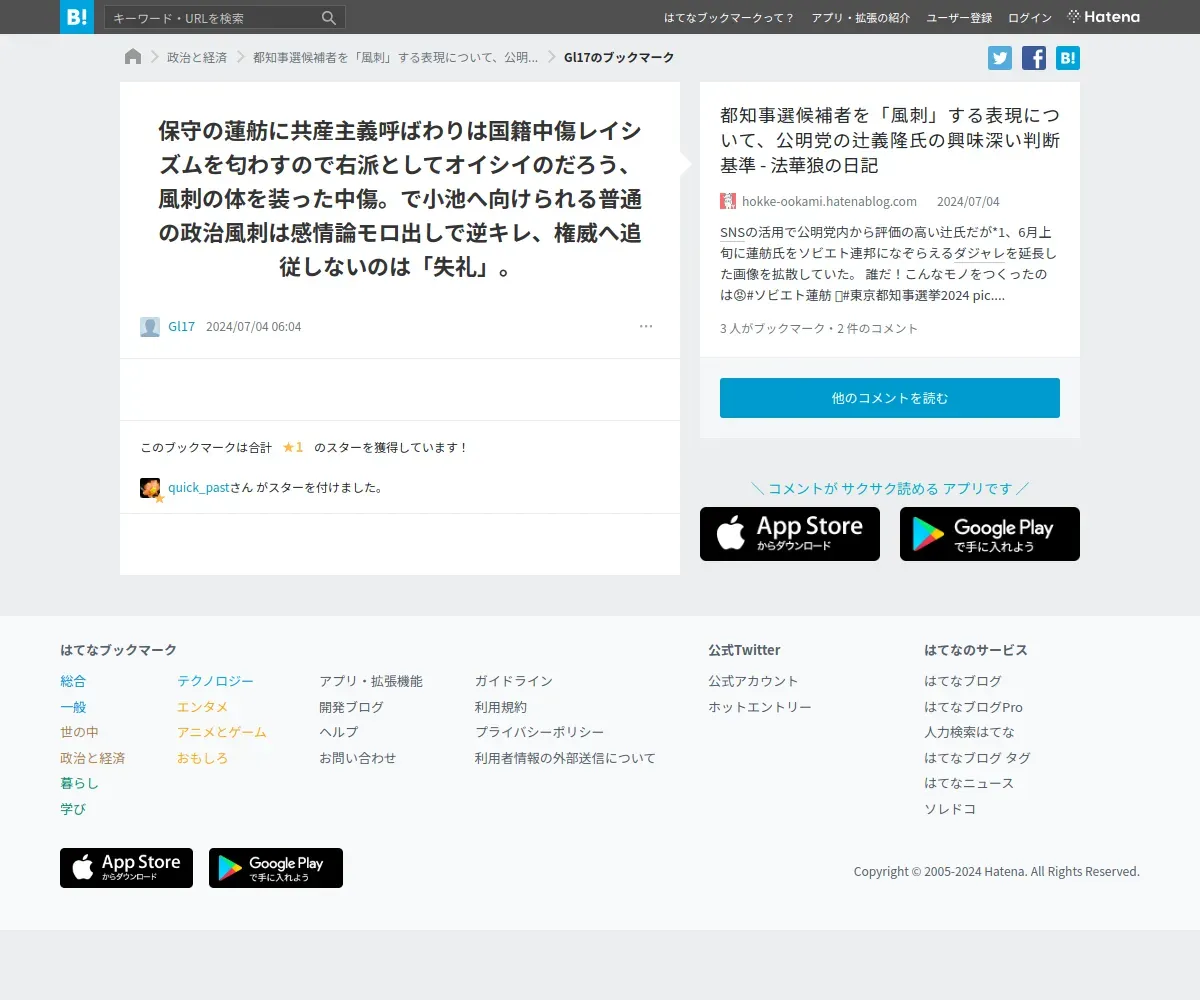Open 公式アカウント Twitter link
Screen dimensions: 1200x1000
pyautogui.click(x=753, y=681)
